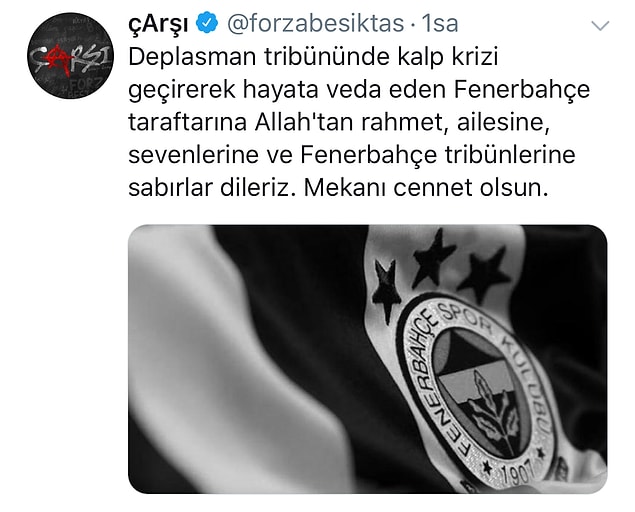Click the blue verified checkmark badge
This screenshot has width=635, height=512.
[207, 23]
